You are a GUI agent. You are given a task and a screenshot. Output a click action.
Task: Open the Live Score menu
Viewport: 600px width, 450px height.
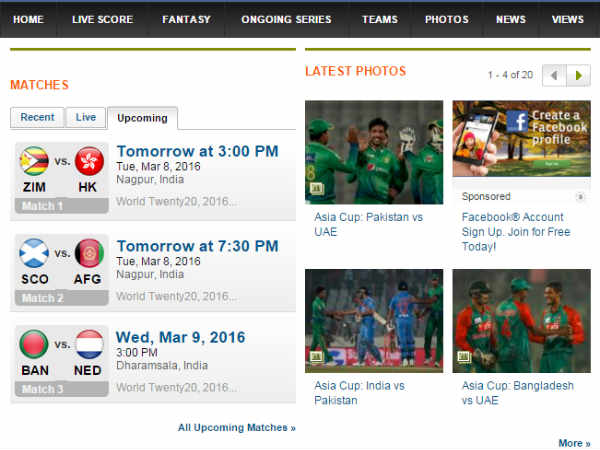(x=103, y=20)
